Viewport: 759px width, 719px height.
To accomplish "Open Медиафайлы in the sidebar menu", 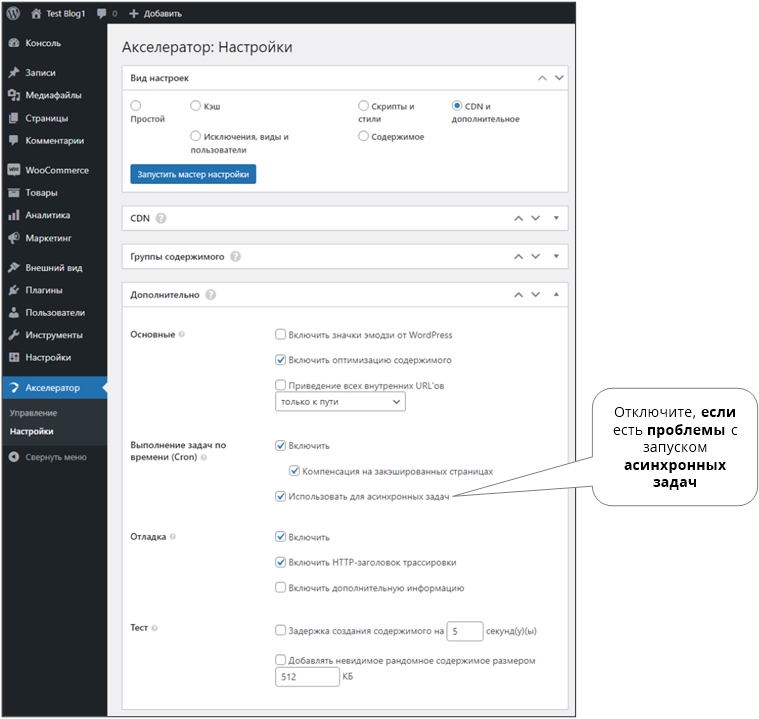I will (53, 95).
